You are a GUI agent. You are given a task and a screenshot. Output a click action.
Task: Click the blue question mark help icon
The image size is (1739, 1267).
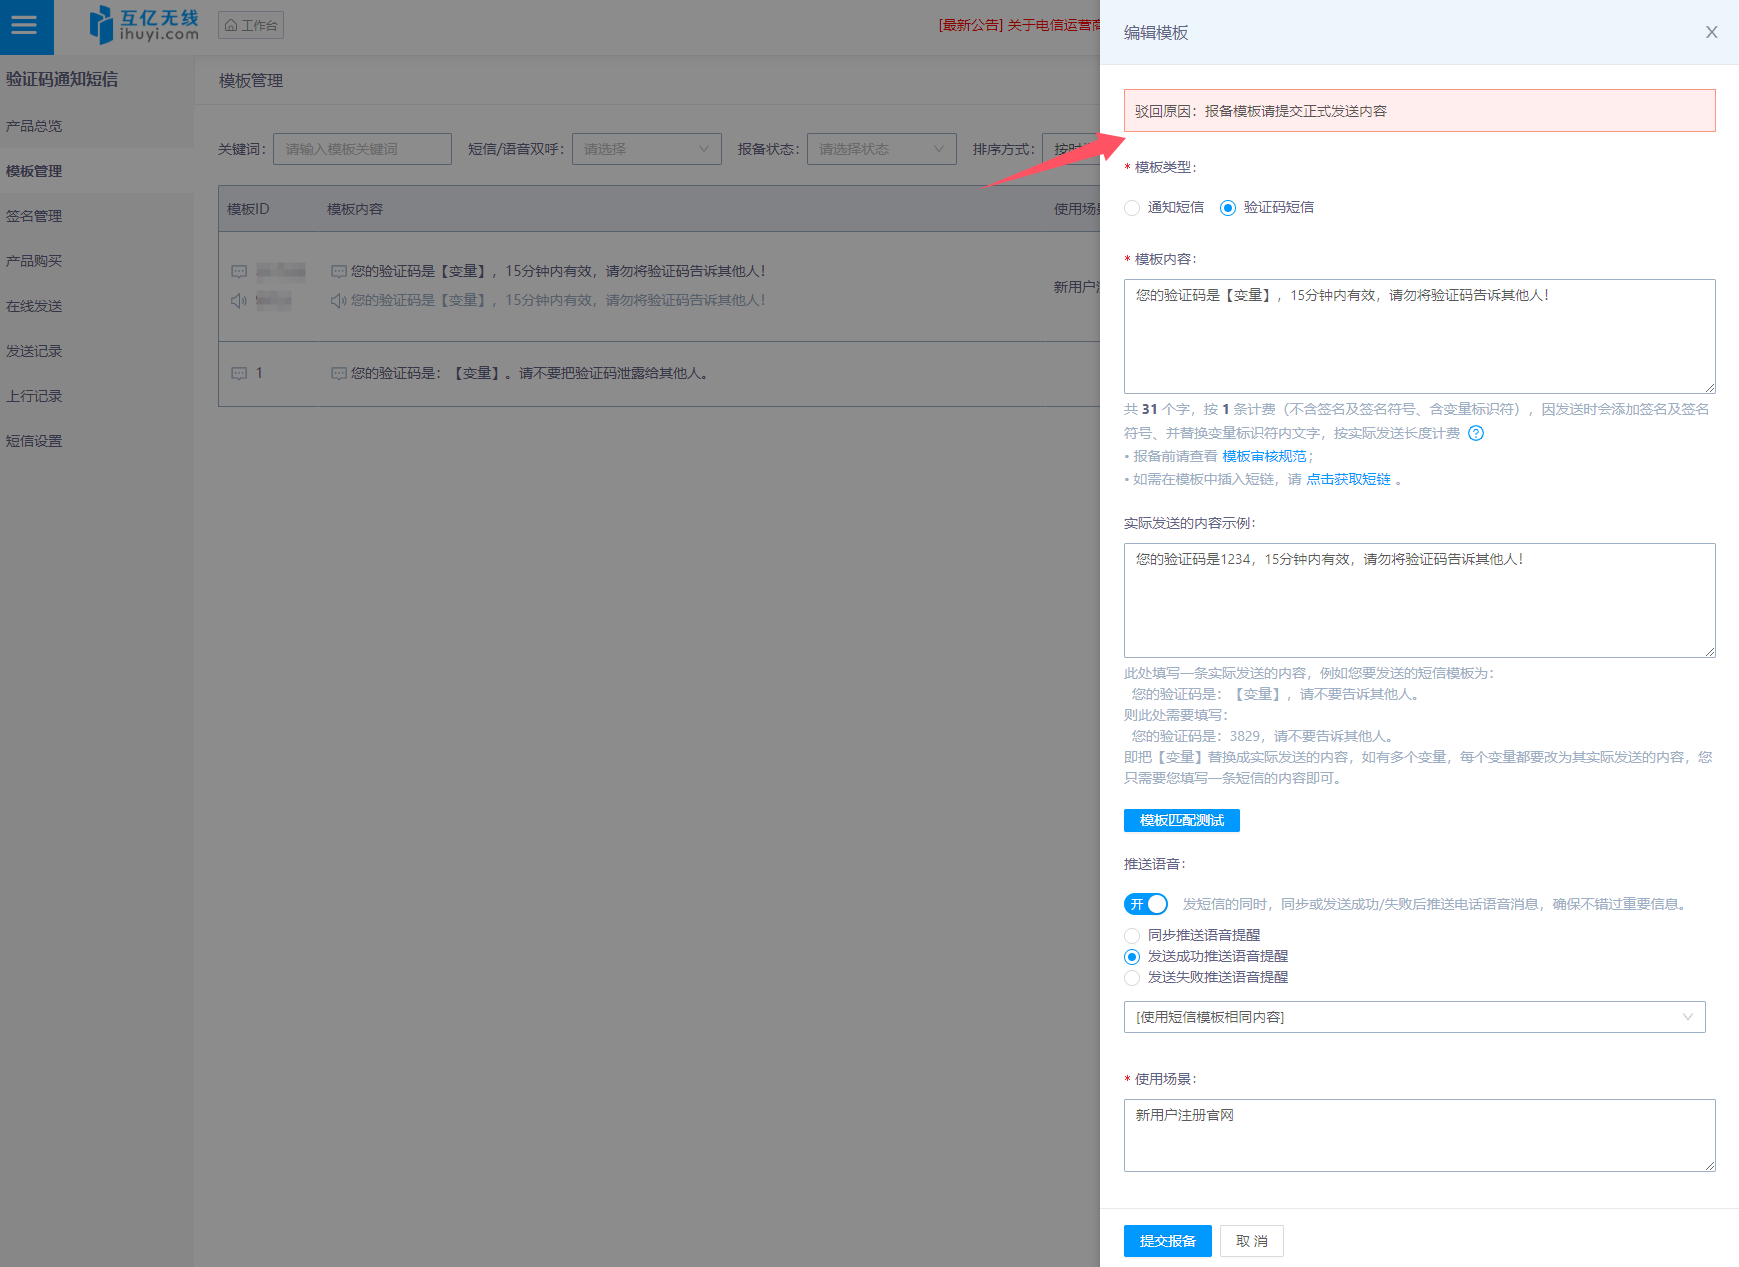pyautogui.click(x=1476, y=433)
